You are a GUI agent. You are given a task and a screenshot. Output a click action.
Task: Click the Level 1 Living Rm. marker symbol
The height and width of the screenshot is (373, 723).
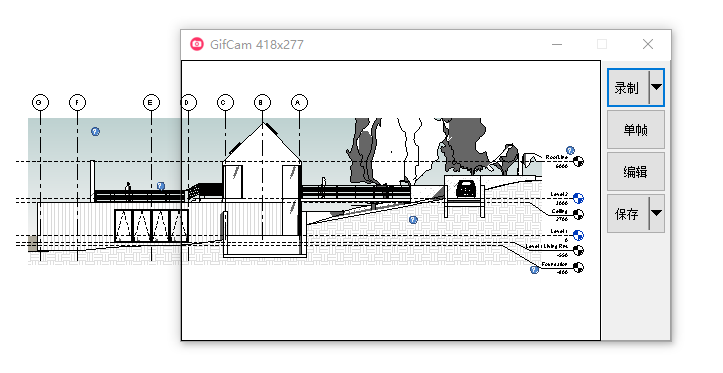[x=578, y=250]
